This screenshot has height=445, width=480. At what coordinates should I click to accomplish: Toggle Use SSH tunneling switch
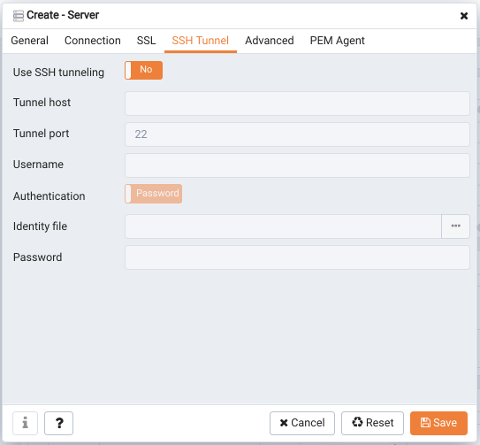[144, 70]
